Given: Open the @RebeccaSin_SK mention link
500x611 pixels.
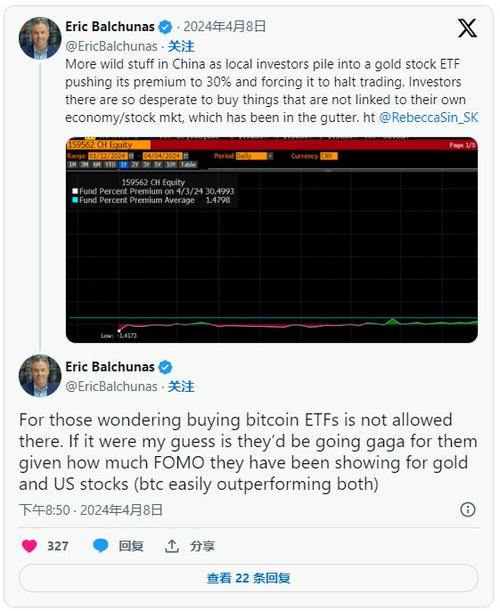Looking at the screenshot, I should coord(429,117).
